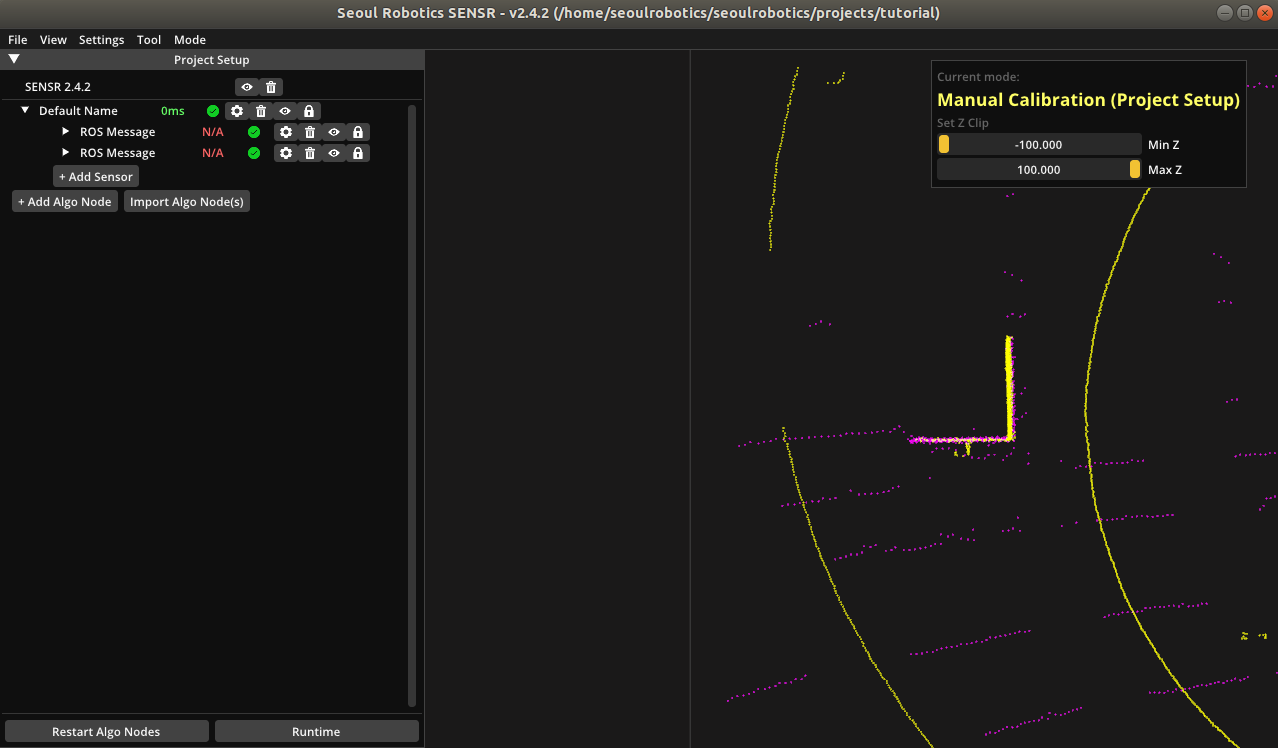This screenshot has height=748, width=1278.
Task: Click the 0ms latency text
Action: coord(173,111)
